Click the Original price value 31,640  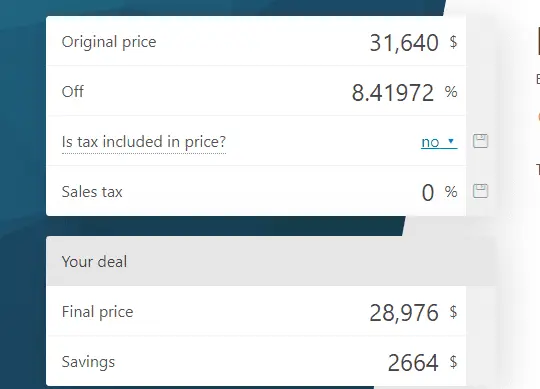[x=404, y=43]
